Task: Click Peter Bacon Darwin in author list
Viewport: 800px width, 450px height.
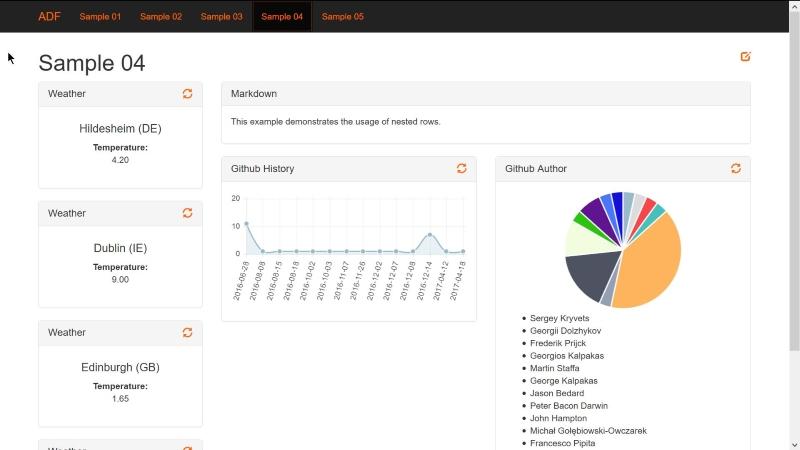Action: (569, 406)
